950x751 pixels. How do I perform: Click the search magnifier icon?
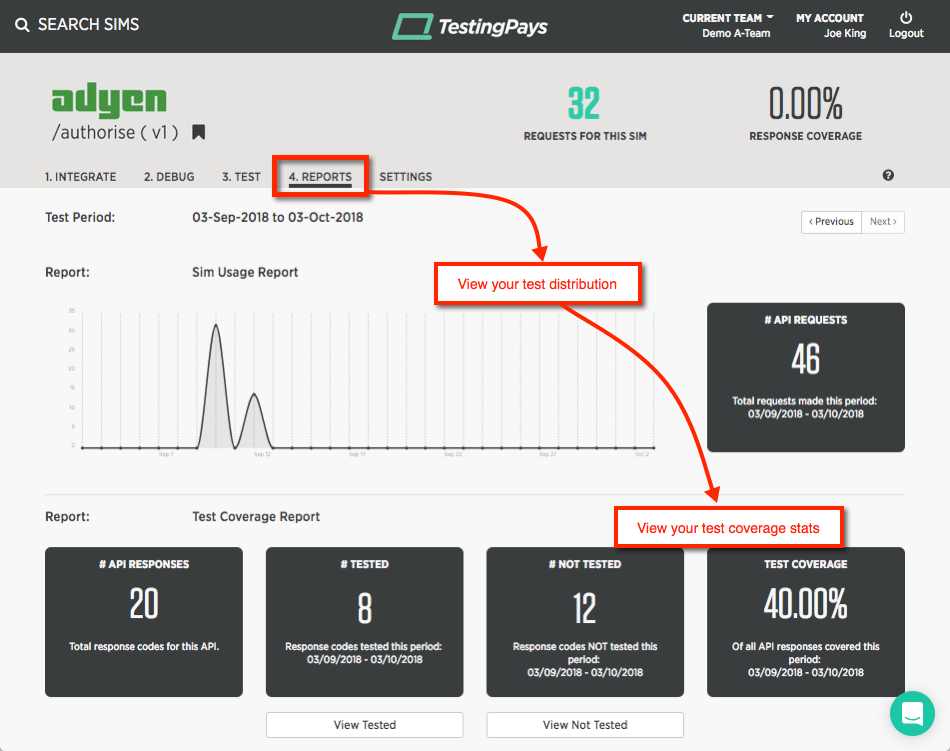22,25
